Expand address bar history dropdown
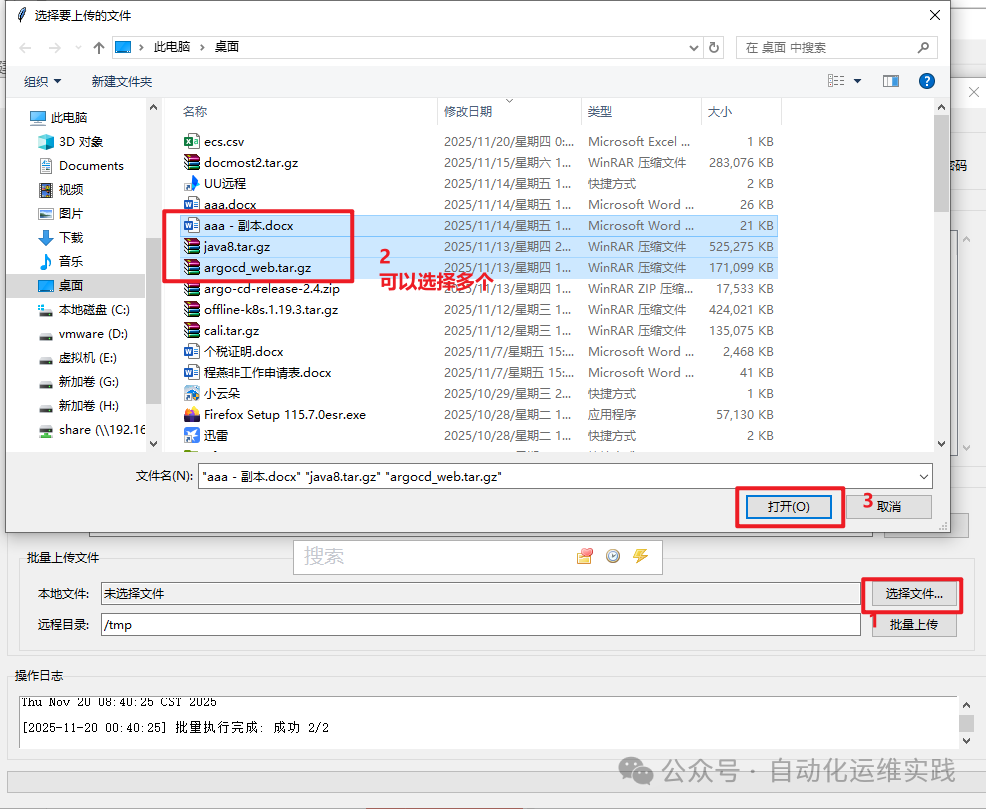This screenshot has height=809, width=986. (694, 48)
